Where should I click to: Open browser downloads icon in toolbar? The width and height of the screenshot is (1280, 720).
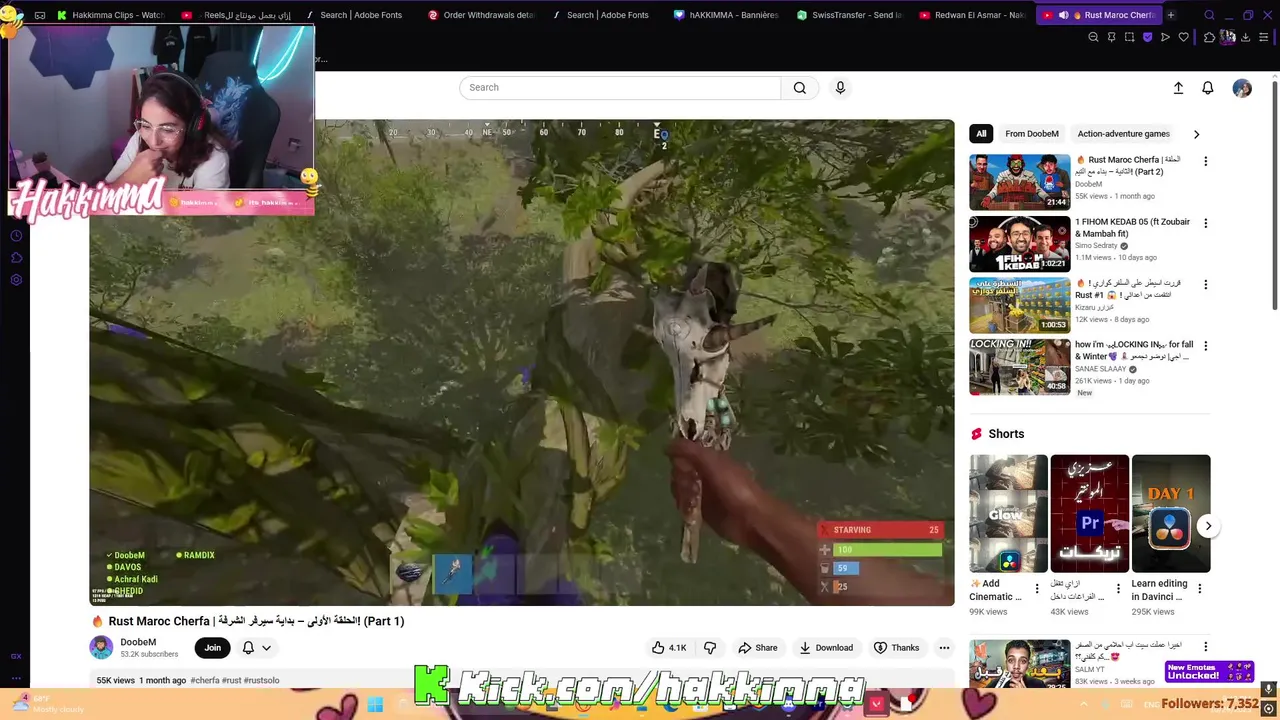pos(1245,37)
